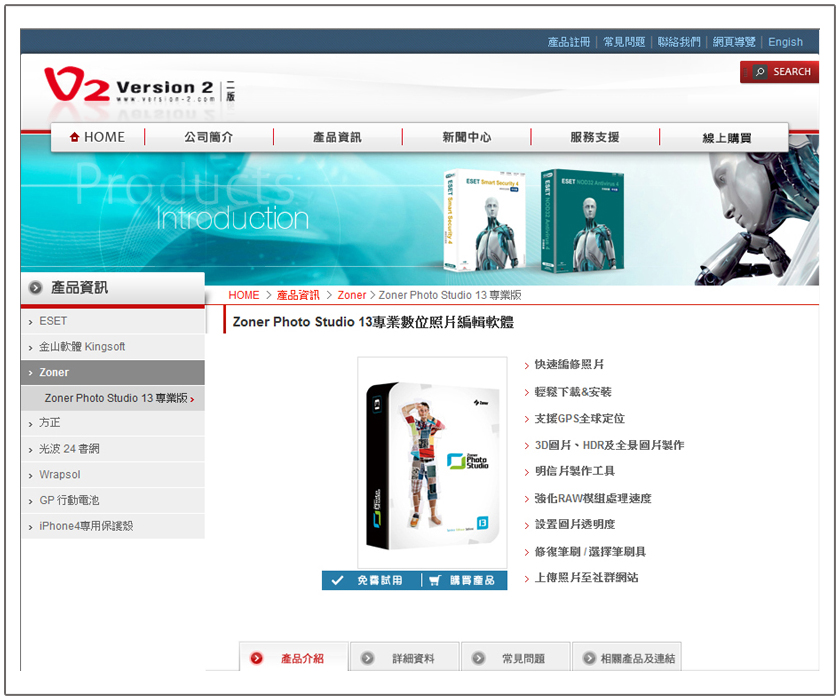Viewport: 840px width, 700px height.
Task: Click the 網頁導覽 top link
Action: tap(734, 42)
